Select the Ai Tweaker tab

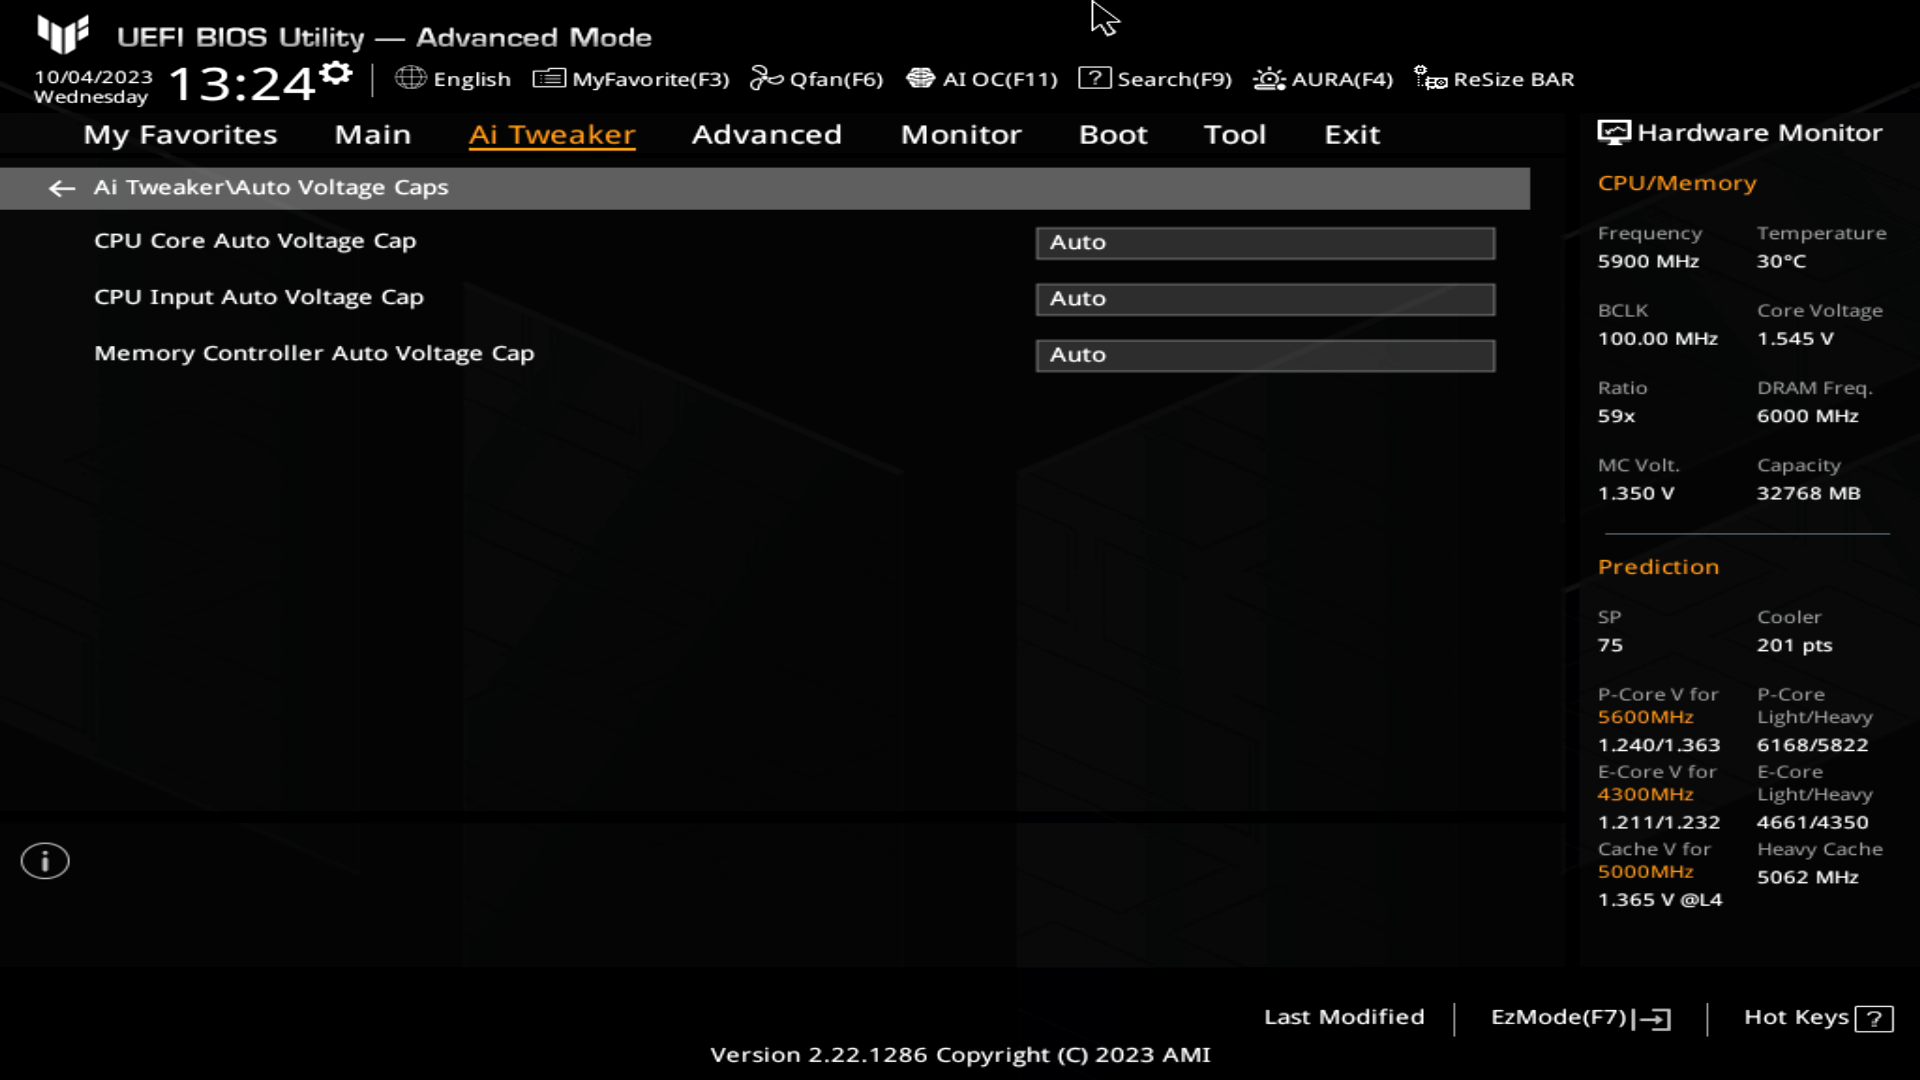552,135
